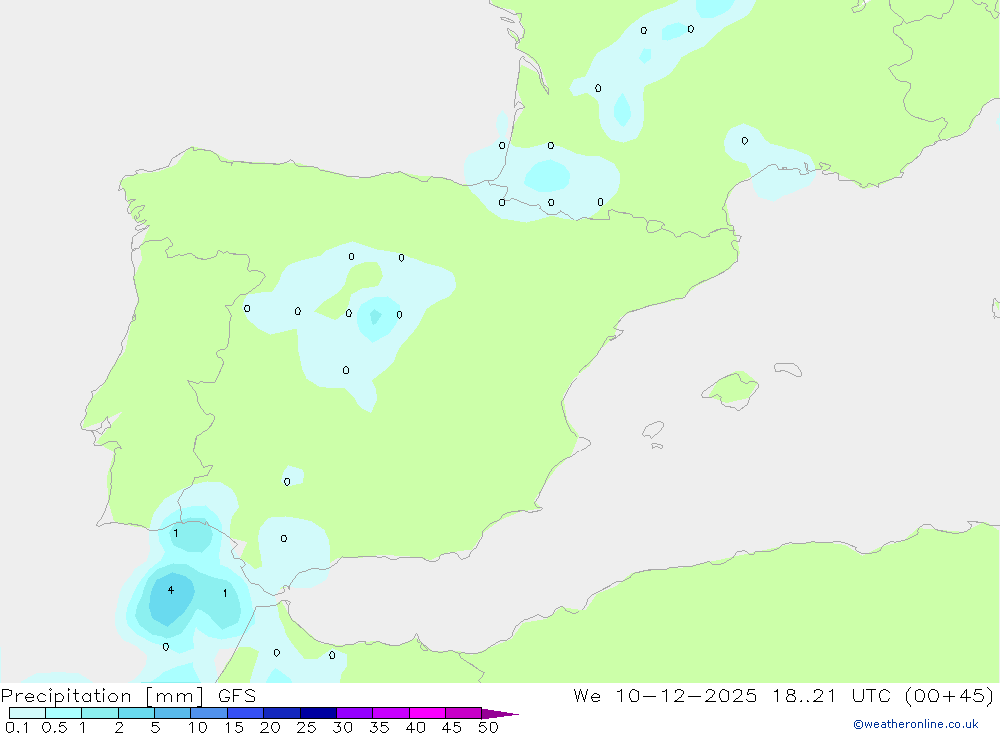Click the 25–30 mm navy legend swatch
1000x733 pixels.
318,713
